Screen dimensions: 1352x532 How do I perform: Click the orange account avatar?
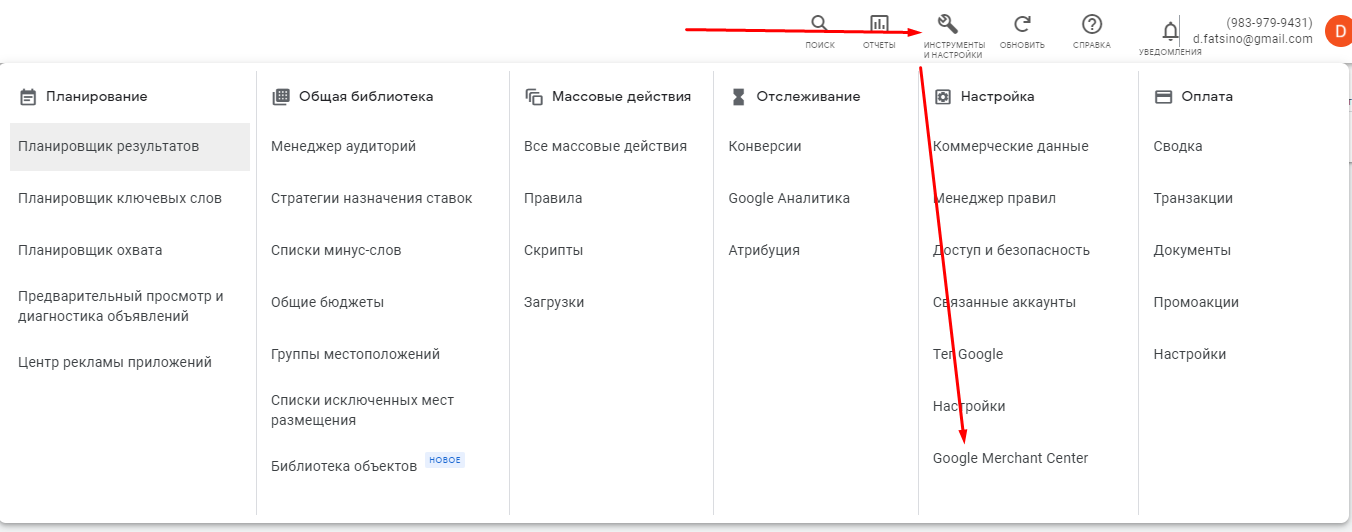point(1338,31)
